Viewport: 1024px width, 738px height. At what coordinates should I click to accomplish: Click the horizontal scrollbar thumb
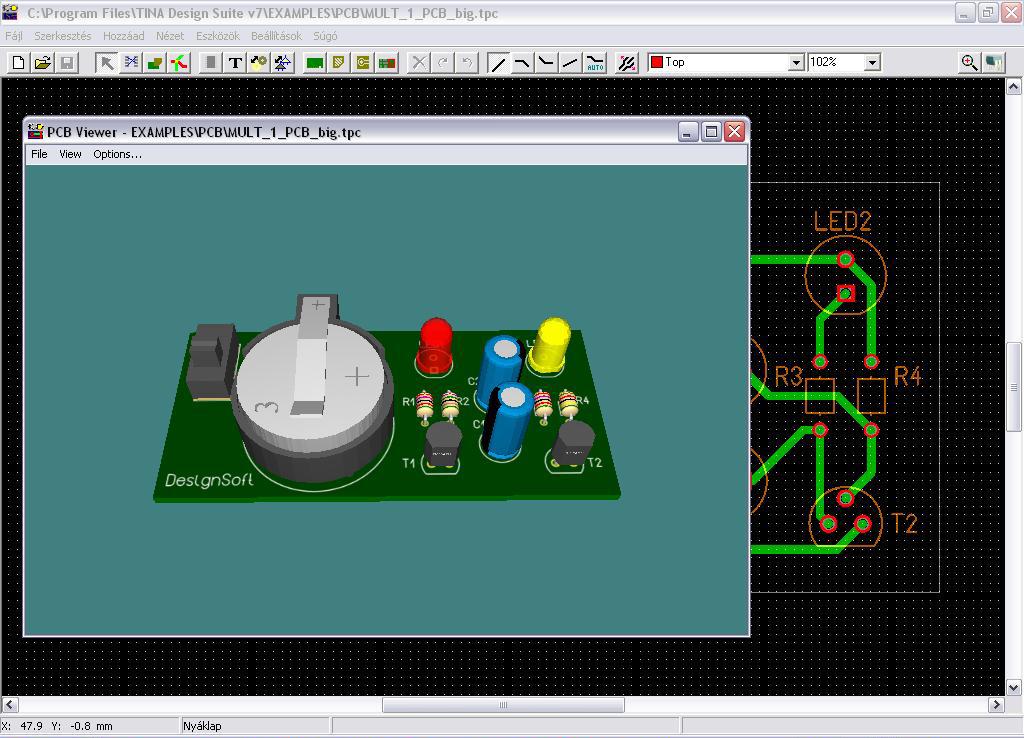(x=503, y=705)
